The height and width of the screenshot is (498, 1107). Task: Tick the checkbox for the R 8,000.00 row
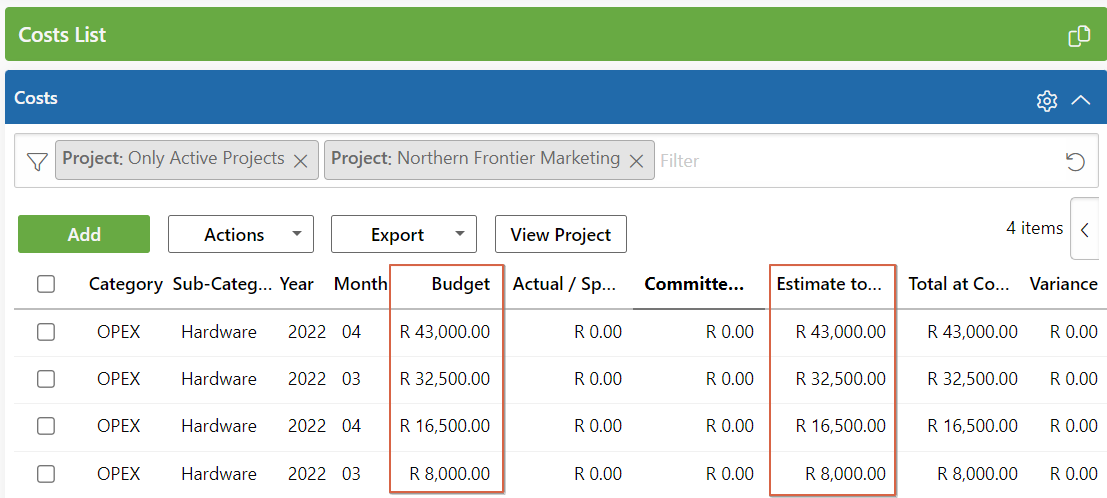[x=46, y=473]
